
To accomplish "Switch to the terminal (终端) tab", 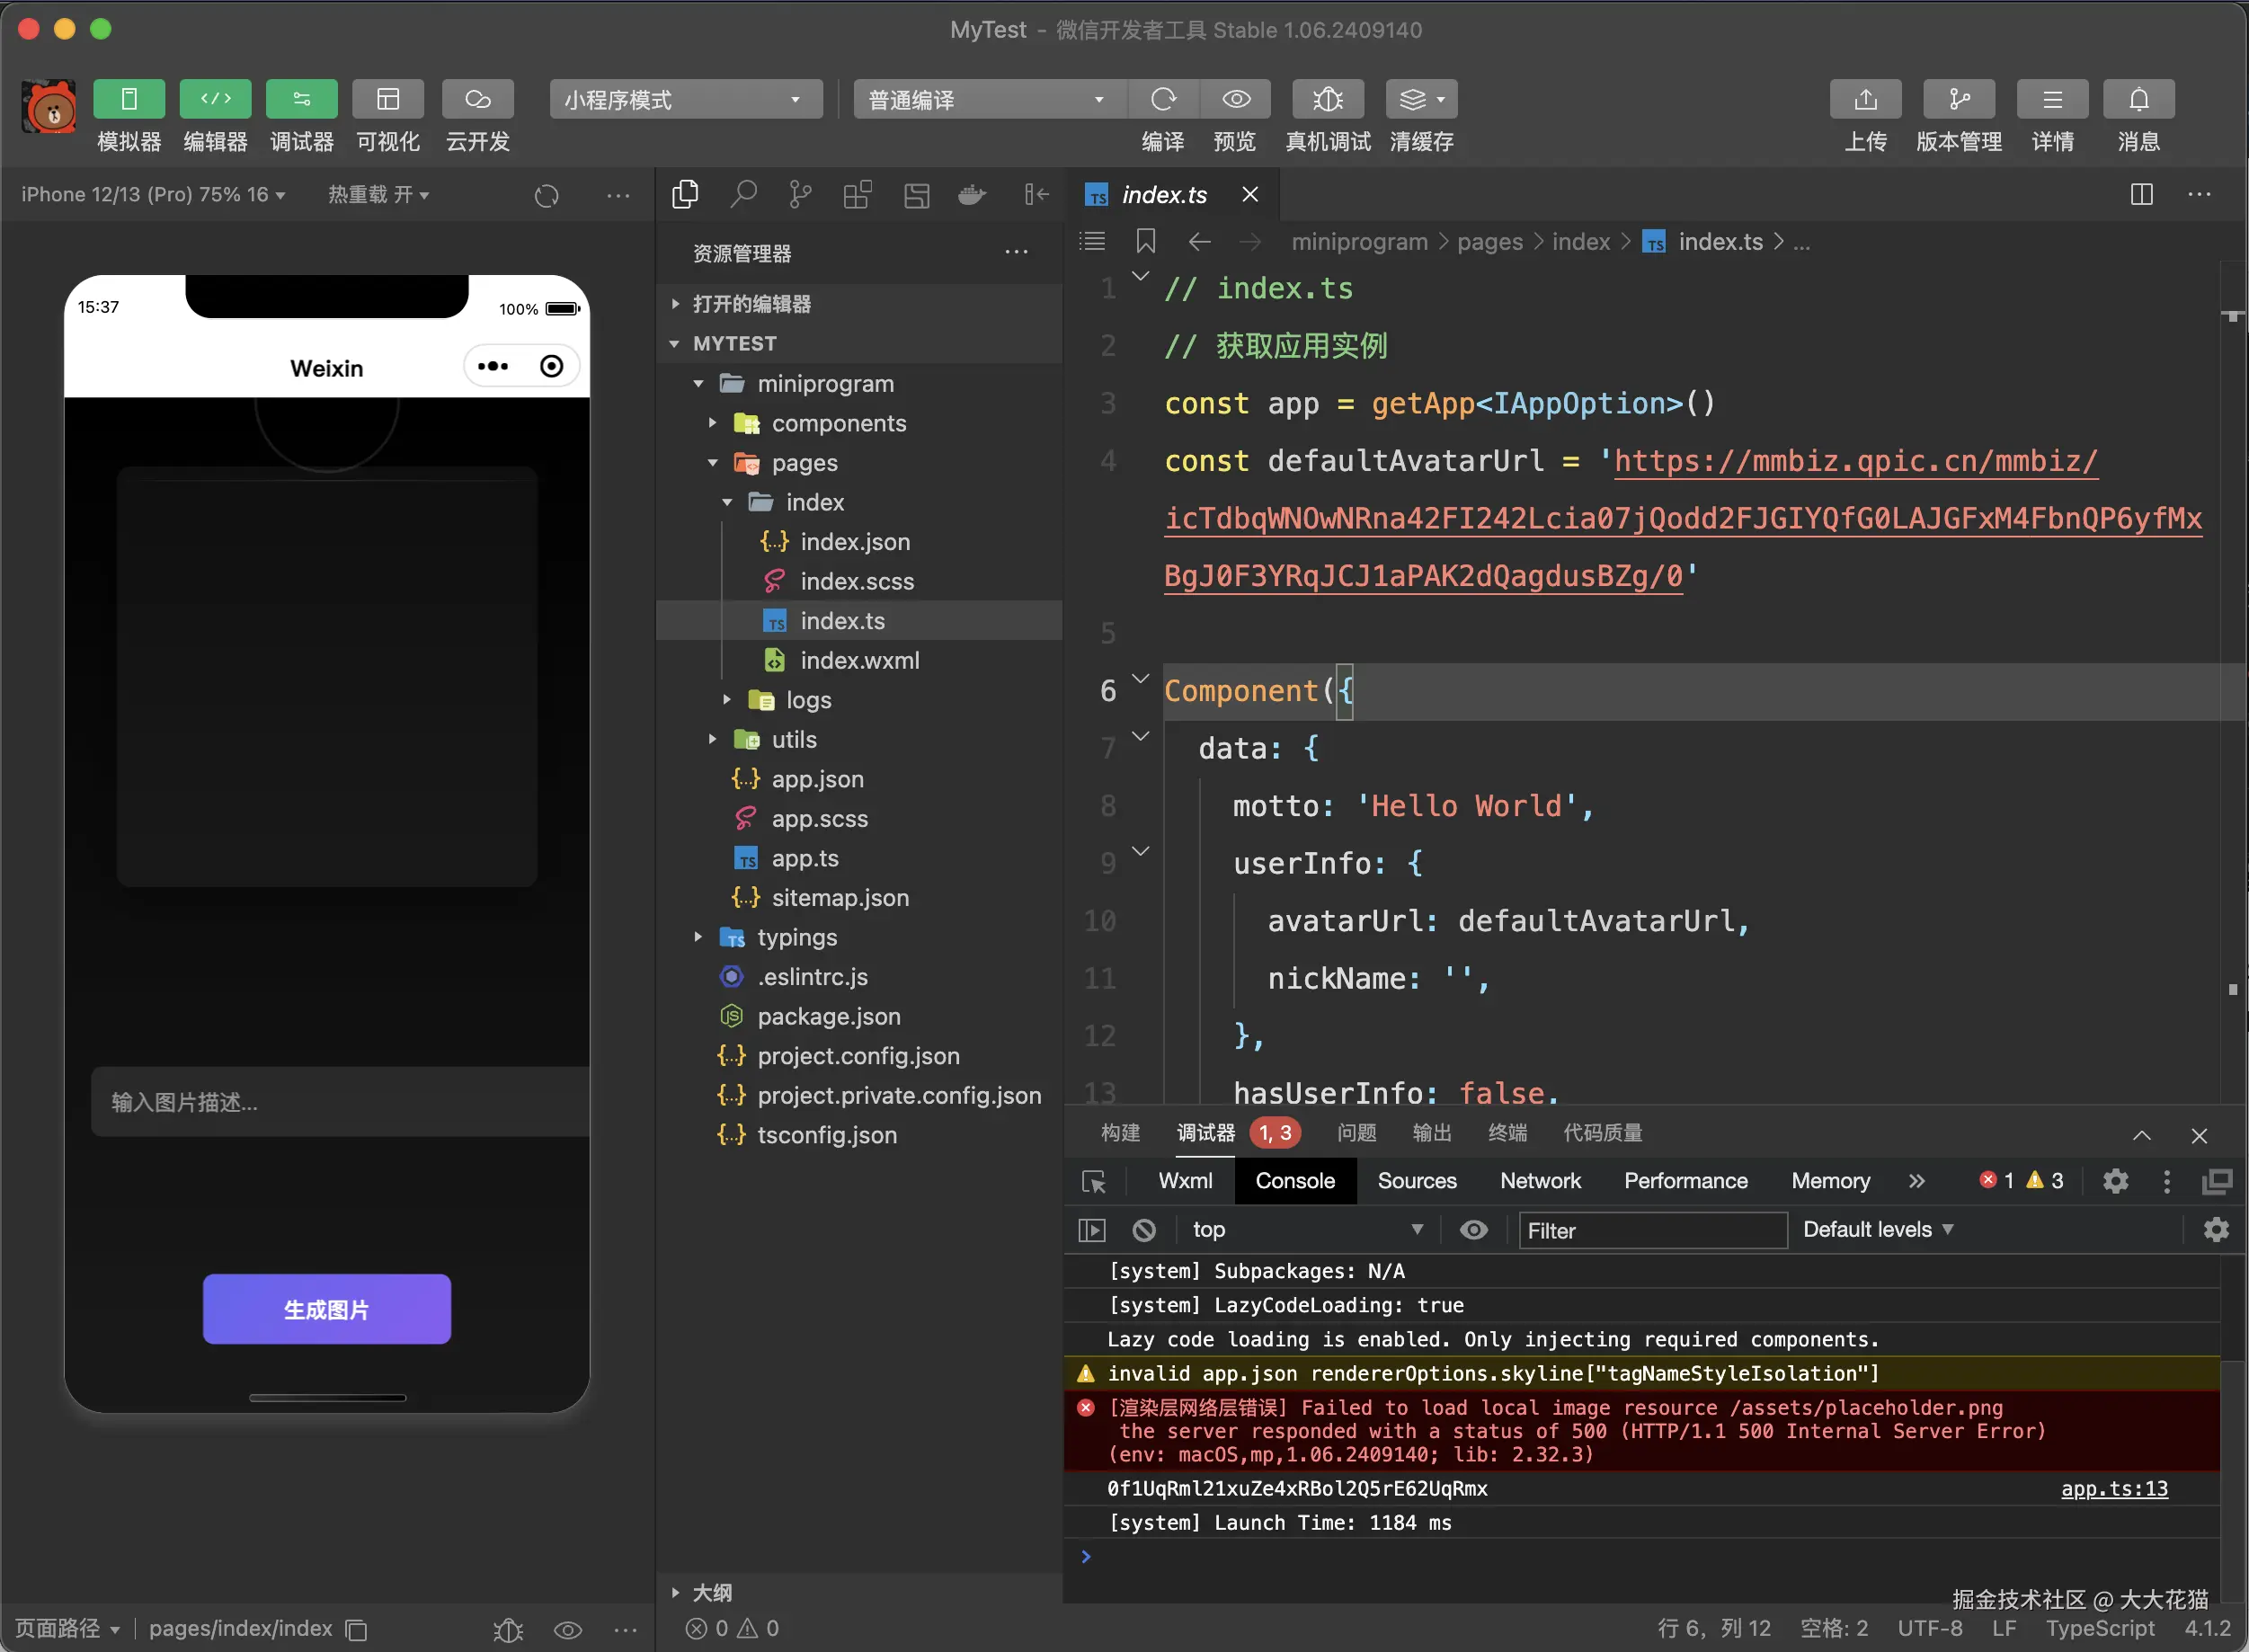I will pos(1507,1133).
